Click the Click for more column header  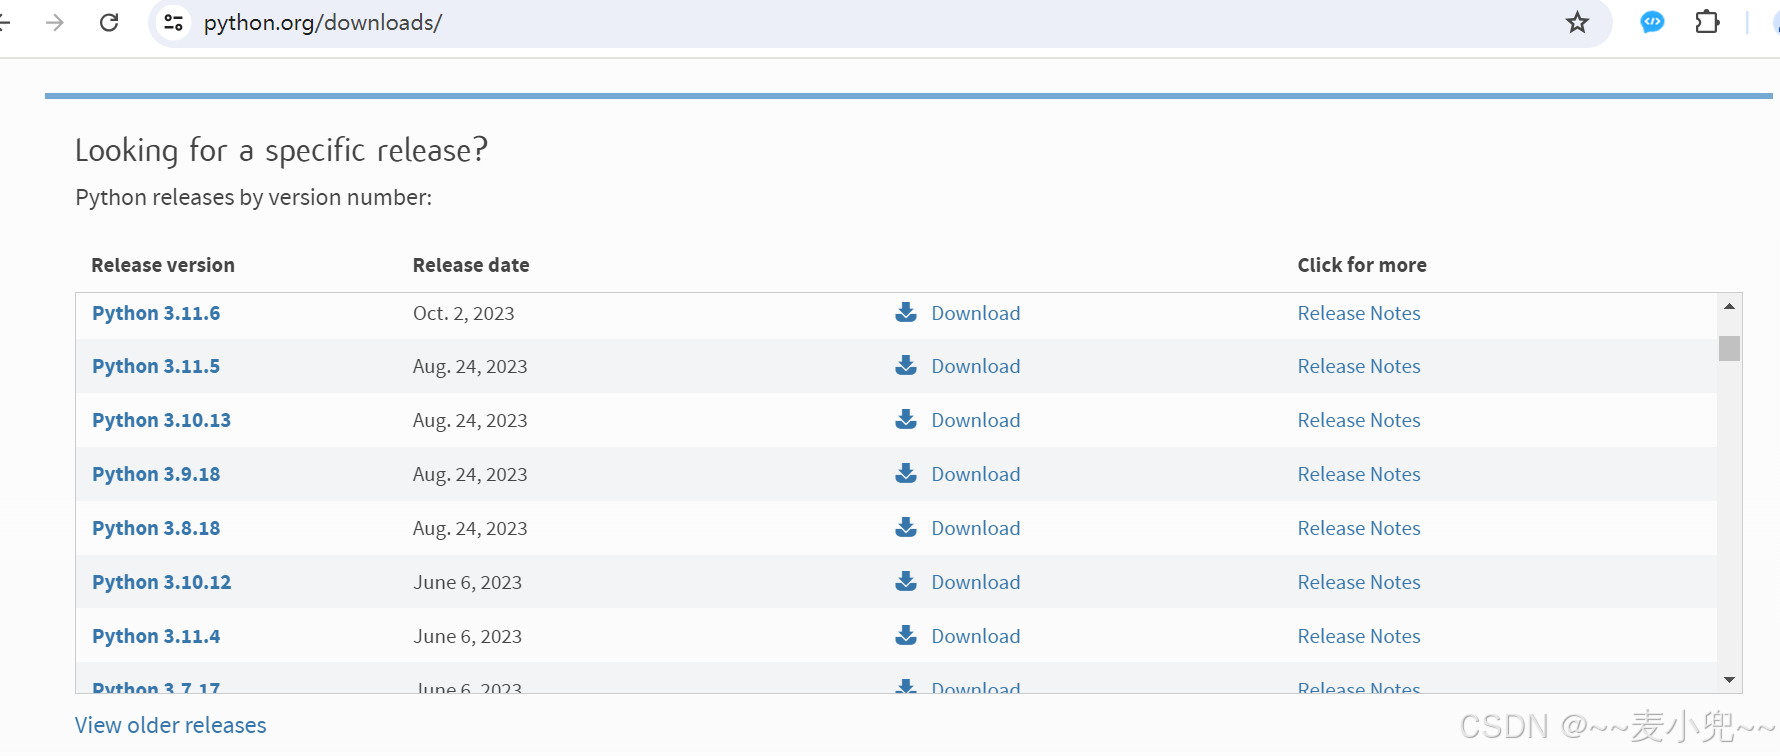[x=1362, y=265]
